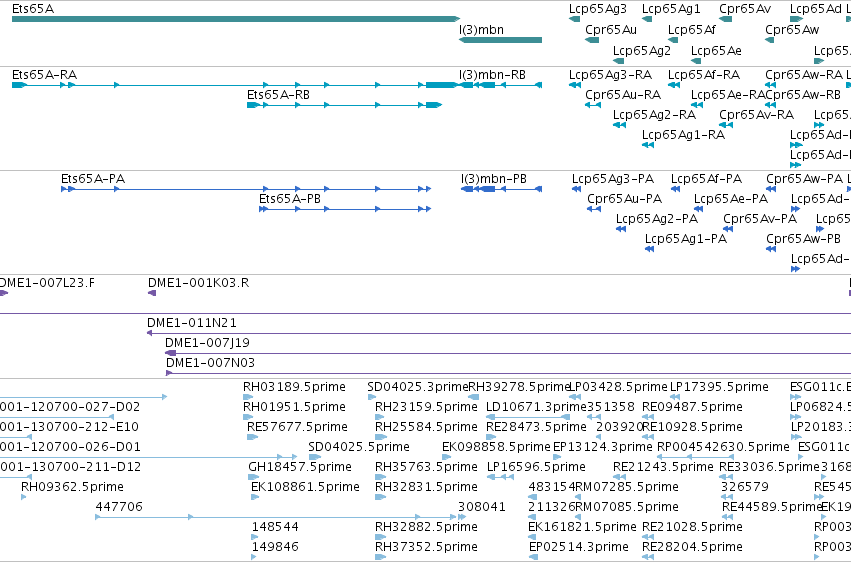This screenshot has height=562, width=851.
Task: Select the l(3)mbn-PB protein label
Action: tap(494, 178)
